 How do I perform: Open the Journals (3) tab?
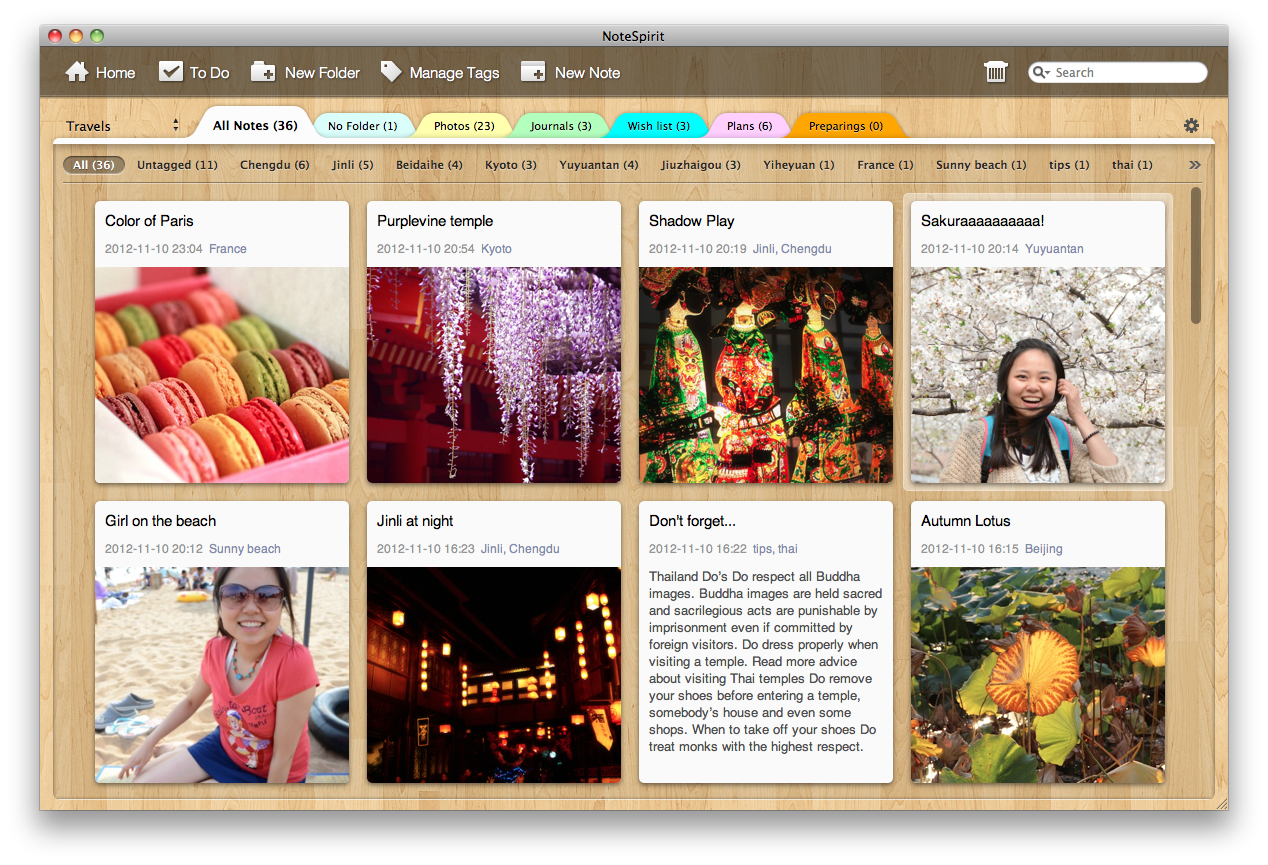tap(561, 126)
